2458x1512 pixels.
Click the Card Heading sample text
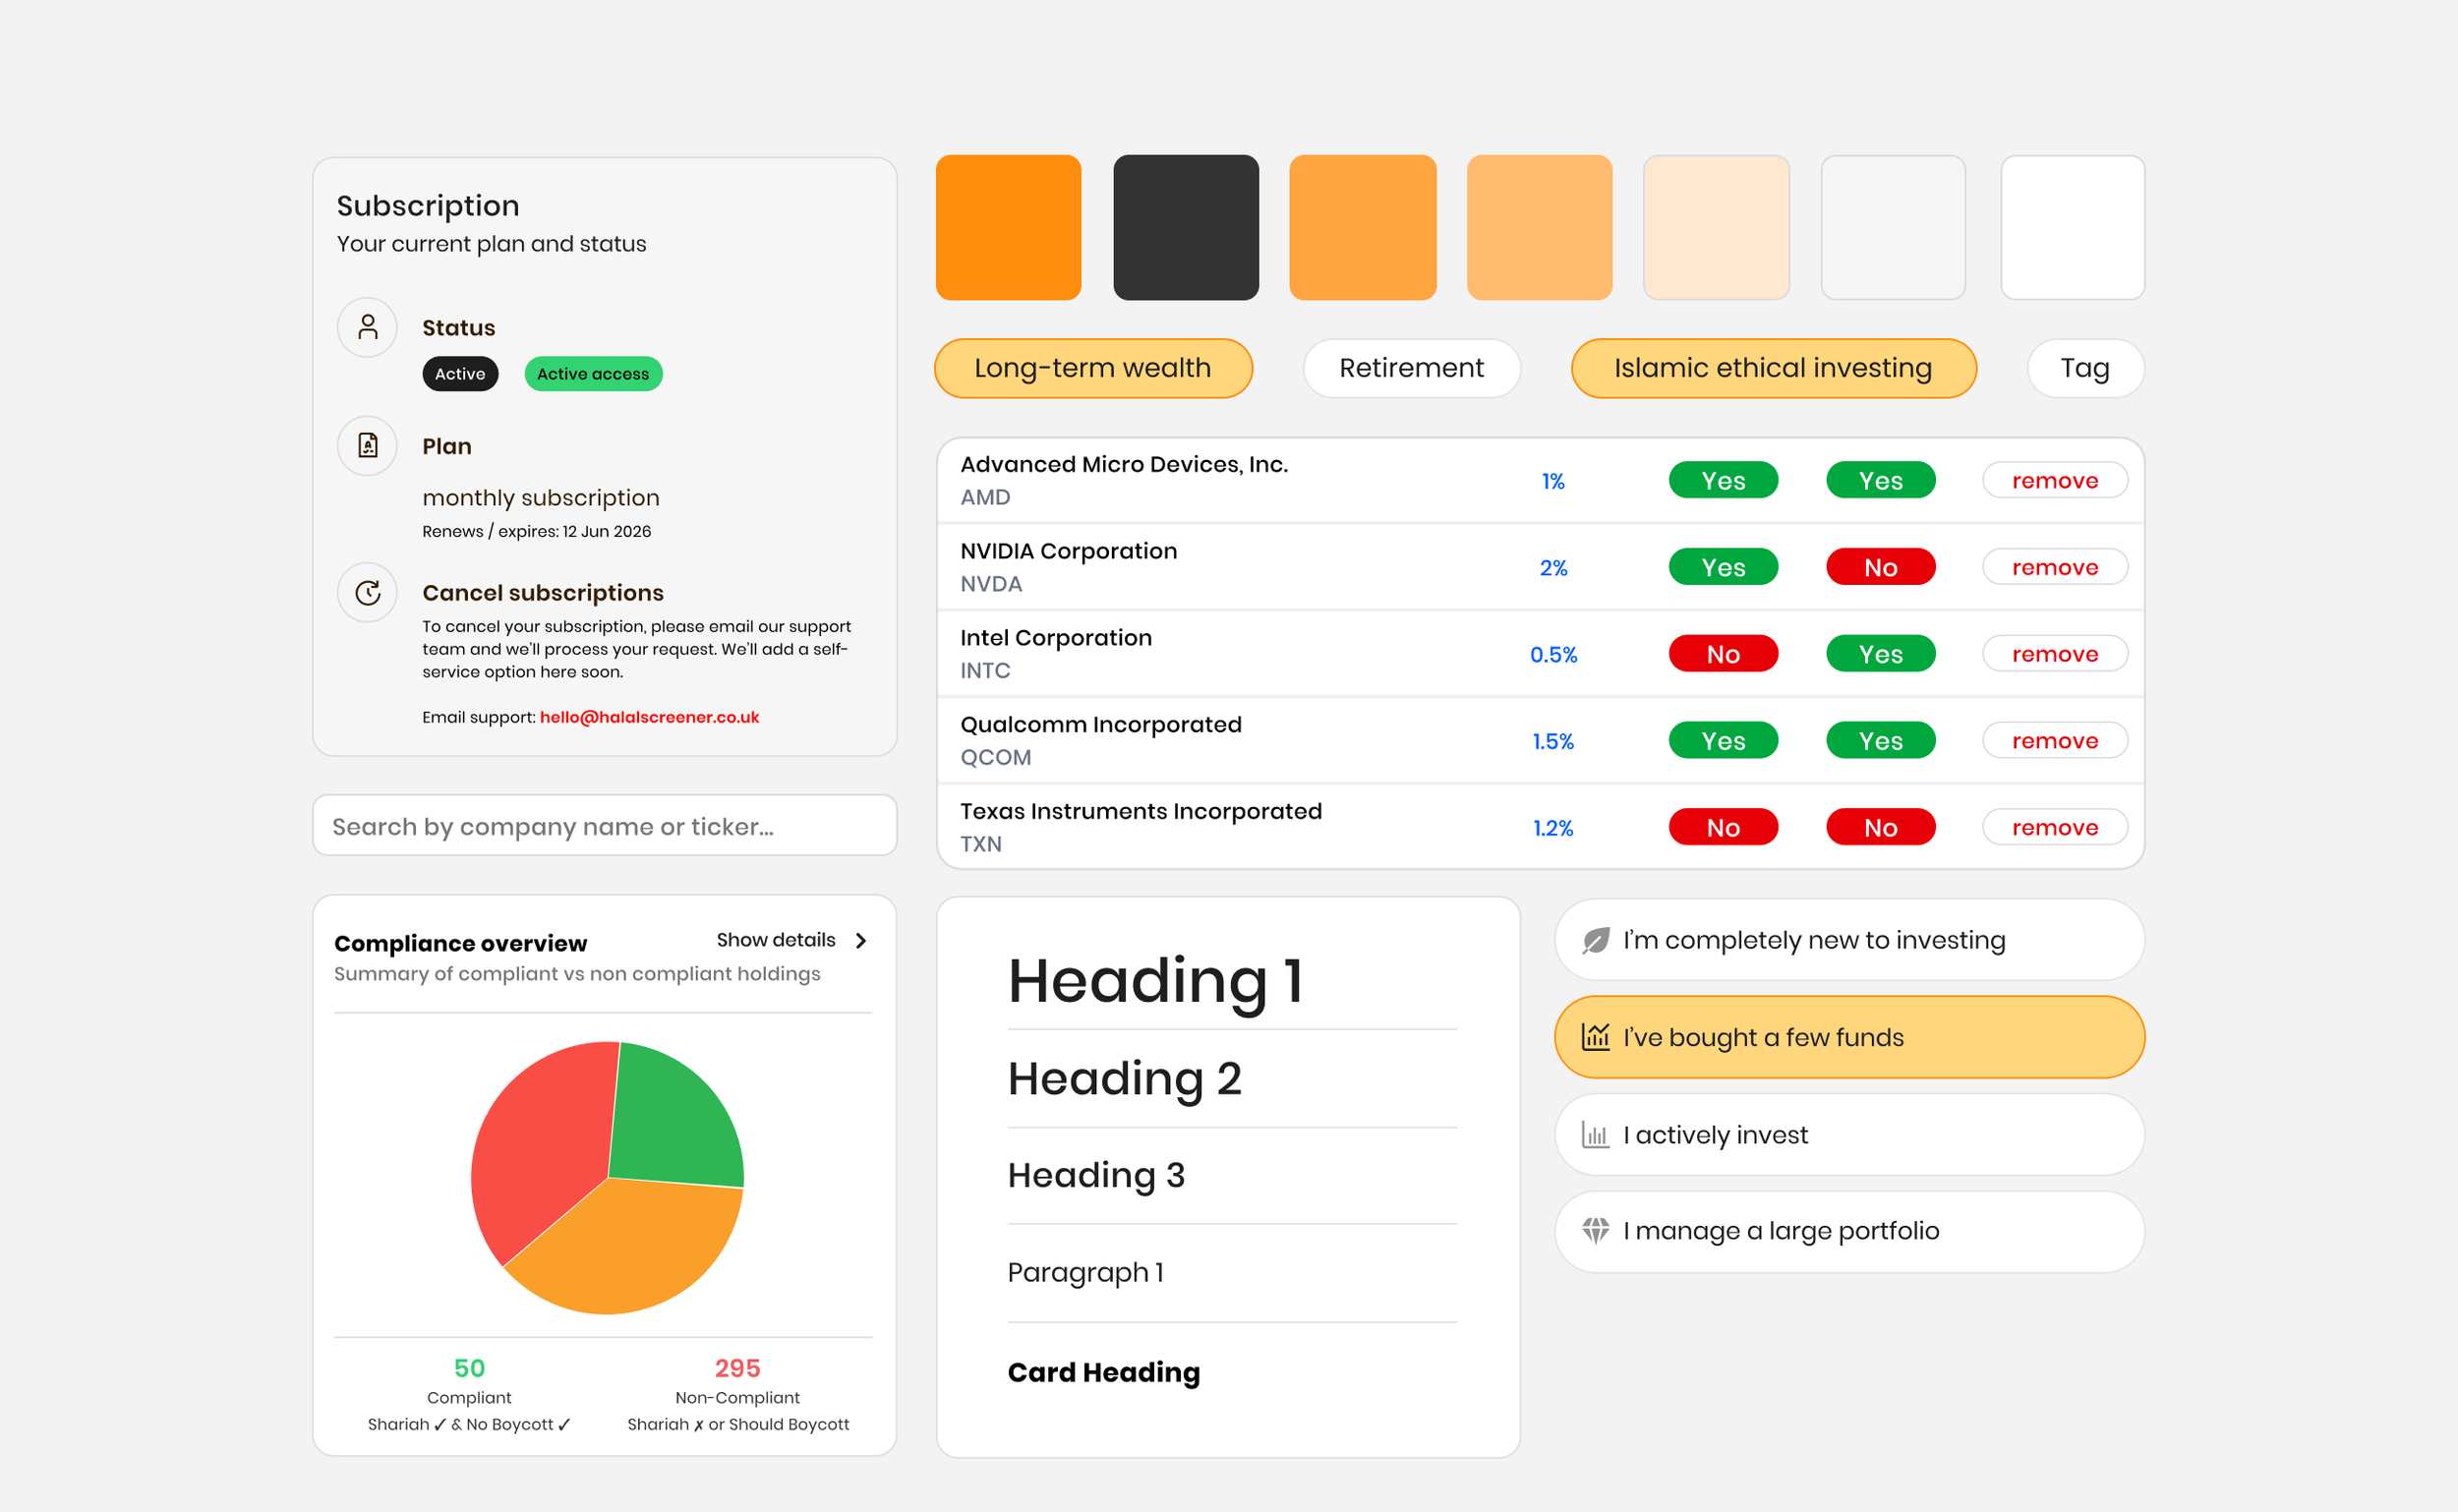tap(1104, 1372)
